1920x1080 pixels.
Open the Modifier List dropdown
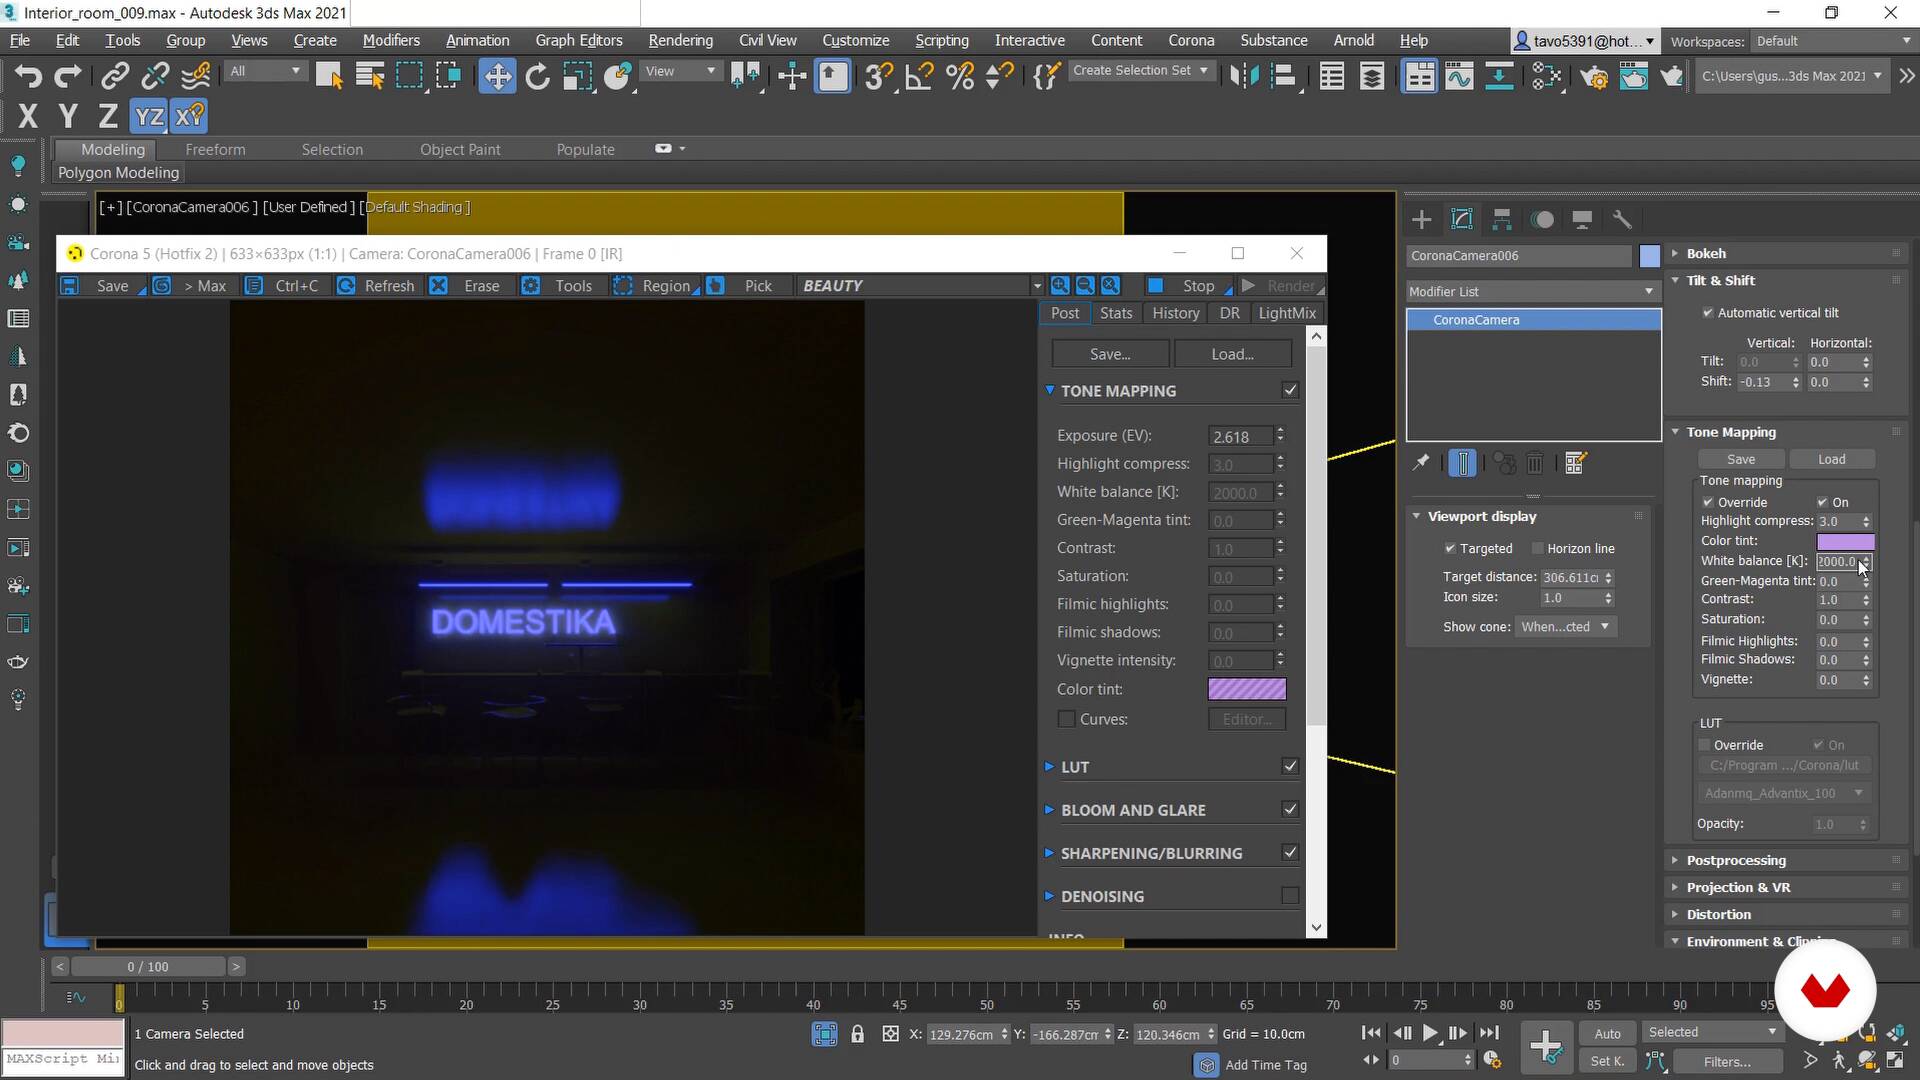(1531, 291)
